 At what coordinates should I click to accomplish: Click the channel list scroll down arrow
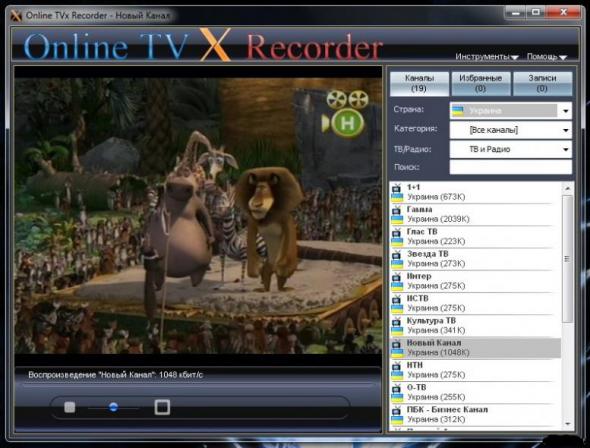[567, 424]
